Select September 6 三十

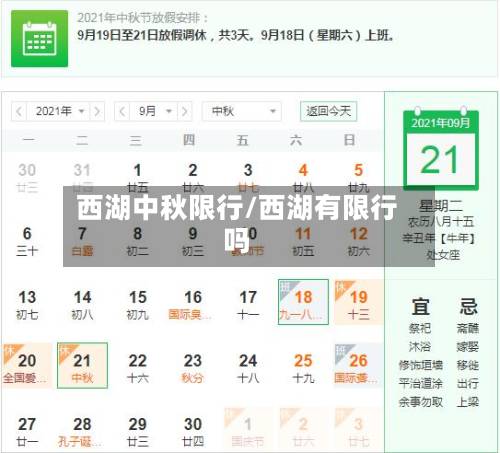[x=27, y=241]
